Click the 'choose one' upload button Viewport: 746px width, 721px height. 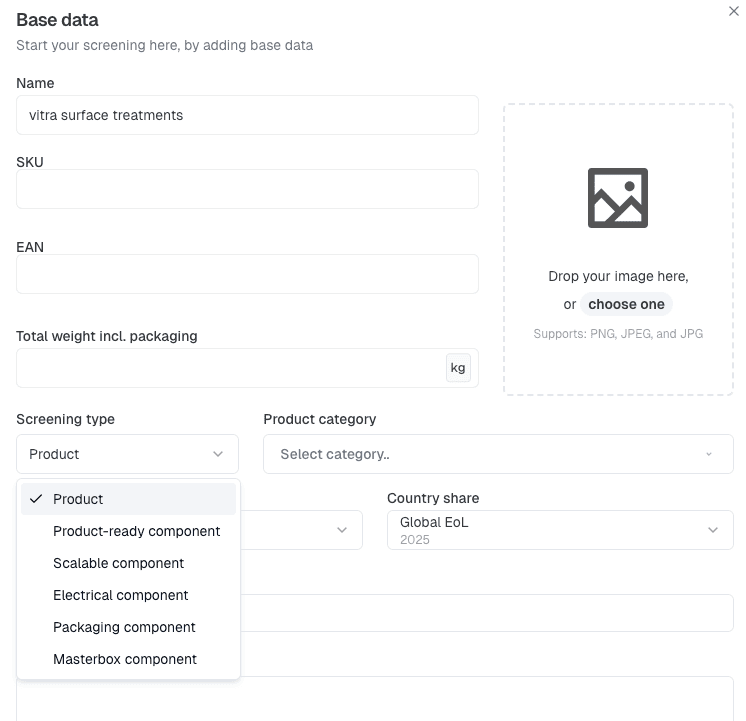point(626,304)
